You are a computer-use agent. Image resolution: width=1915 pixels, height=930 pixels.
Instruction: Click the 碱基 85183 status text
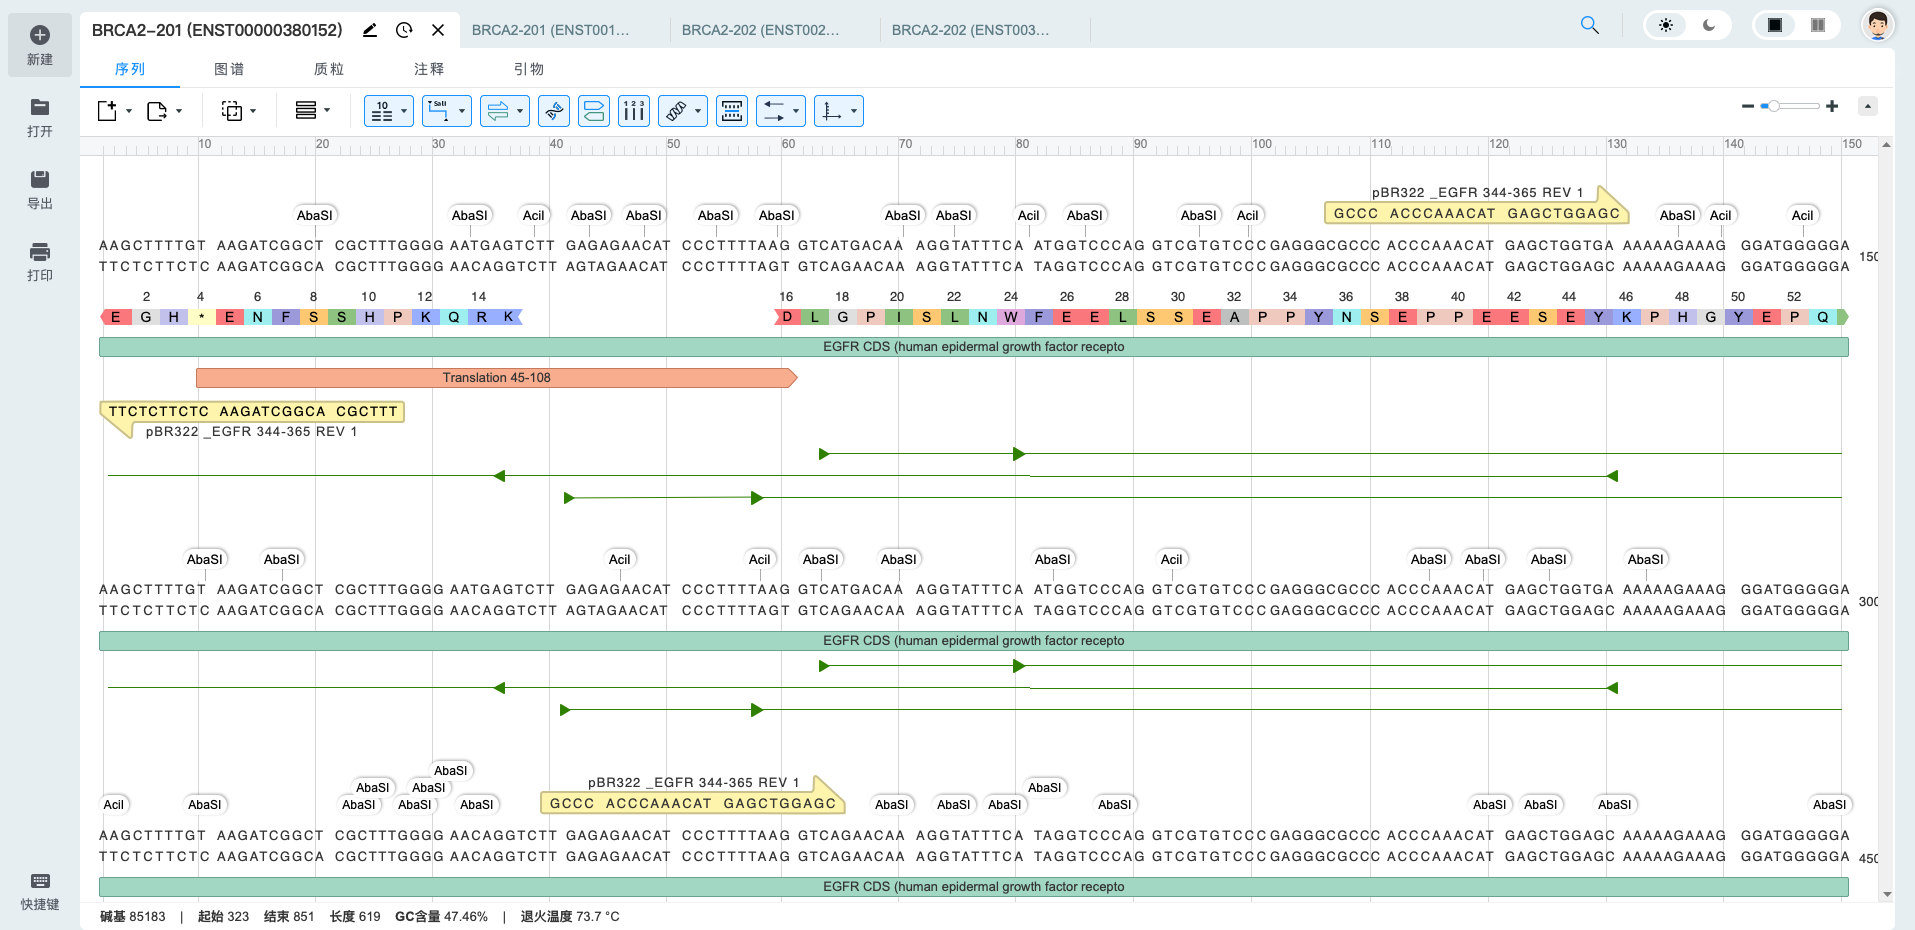click(133, 917)
